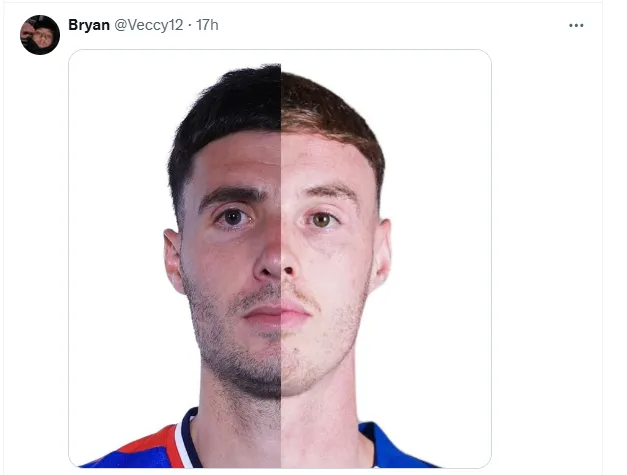This screenshot has height=475, width=627.
Task: Click the forehead area of the merged portrait
Action: [278, 160]
